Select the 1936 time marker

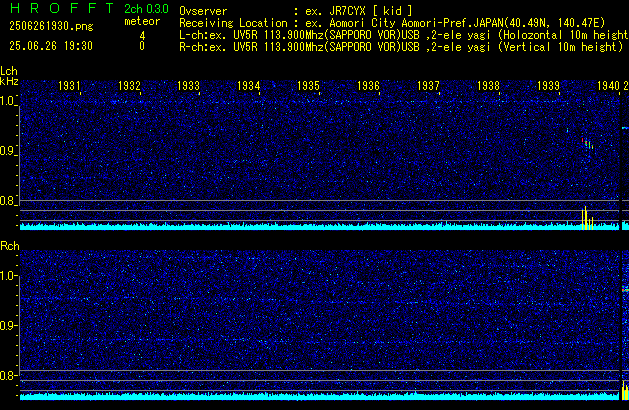coord(368,86)
